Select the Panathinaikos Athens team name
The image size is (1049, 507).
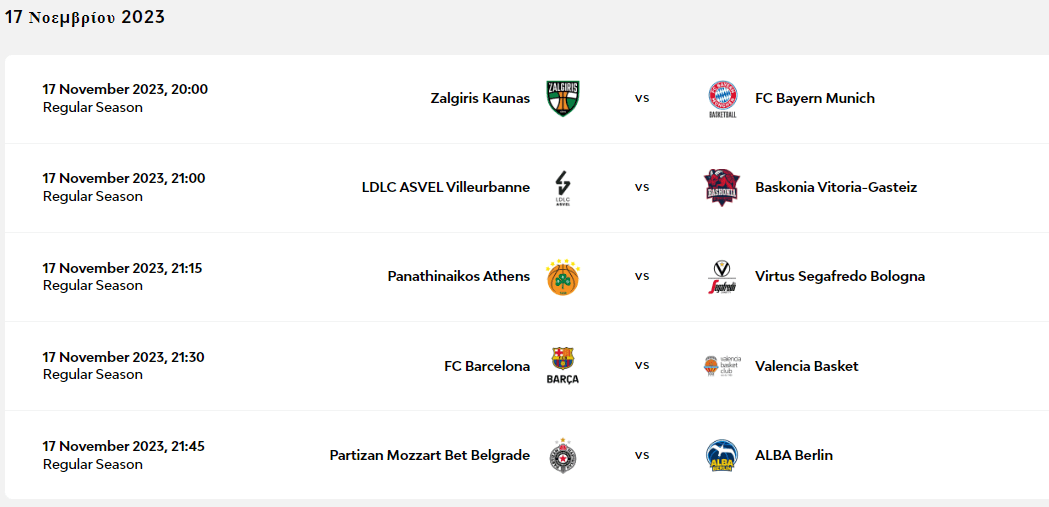(459, 276)
